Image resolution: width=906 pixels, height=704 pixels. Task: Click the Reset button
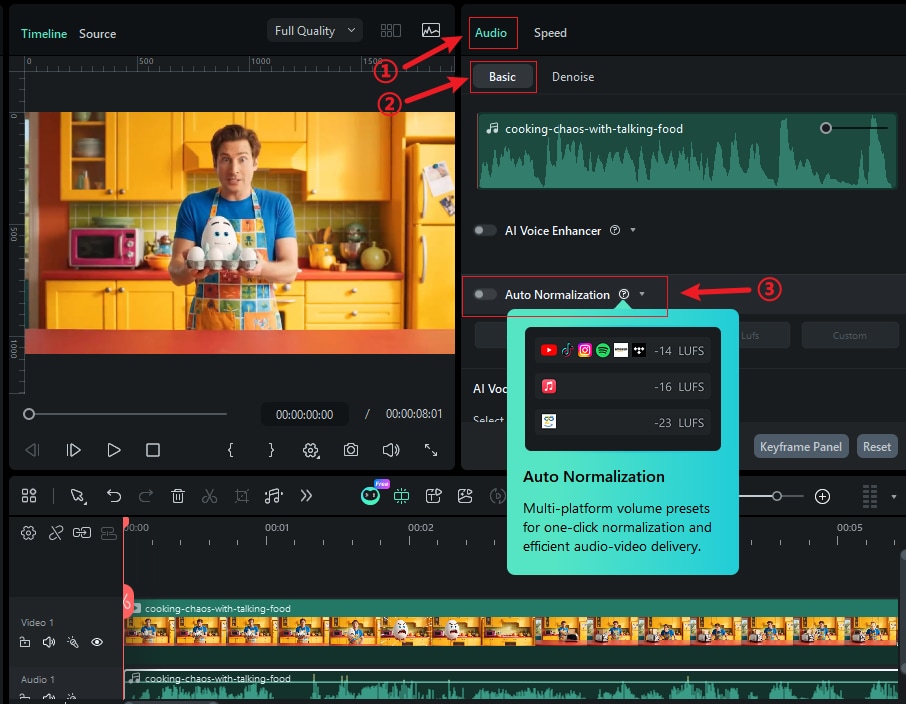[x=877, y=447]
